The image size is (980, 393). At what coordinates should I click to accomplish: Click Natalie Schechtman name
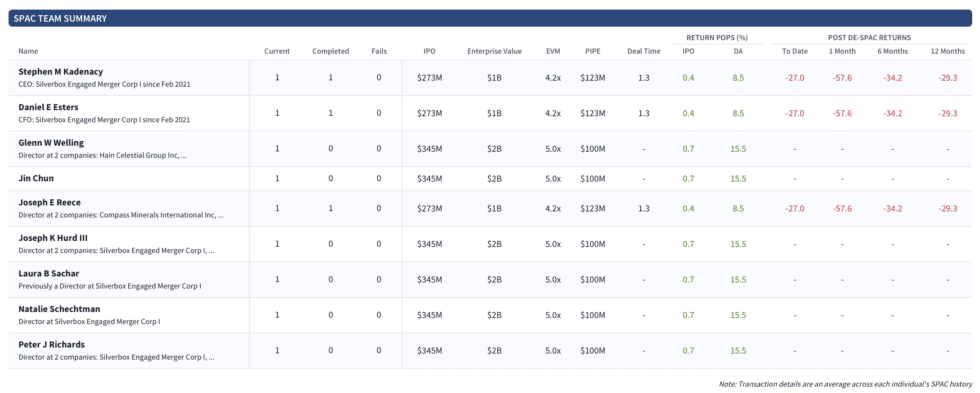pyautogui.click(x=59, y=309)
